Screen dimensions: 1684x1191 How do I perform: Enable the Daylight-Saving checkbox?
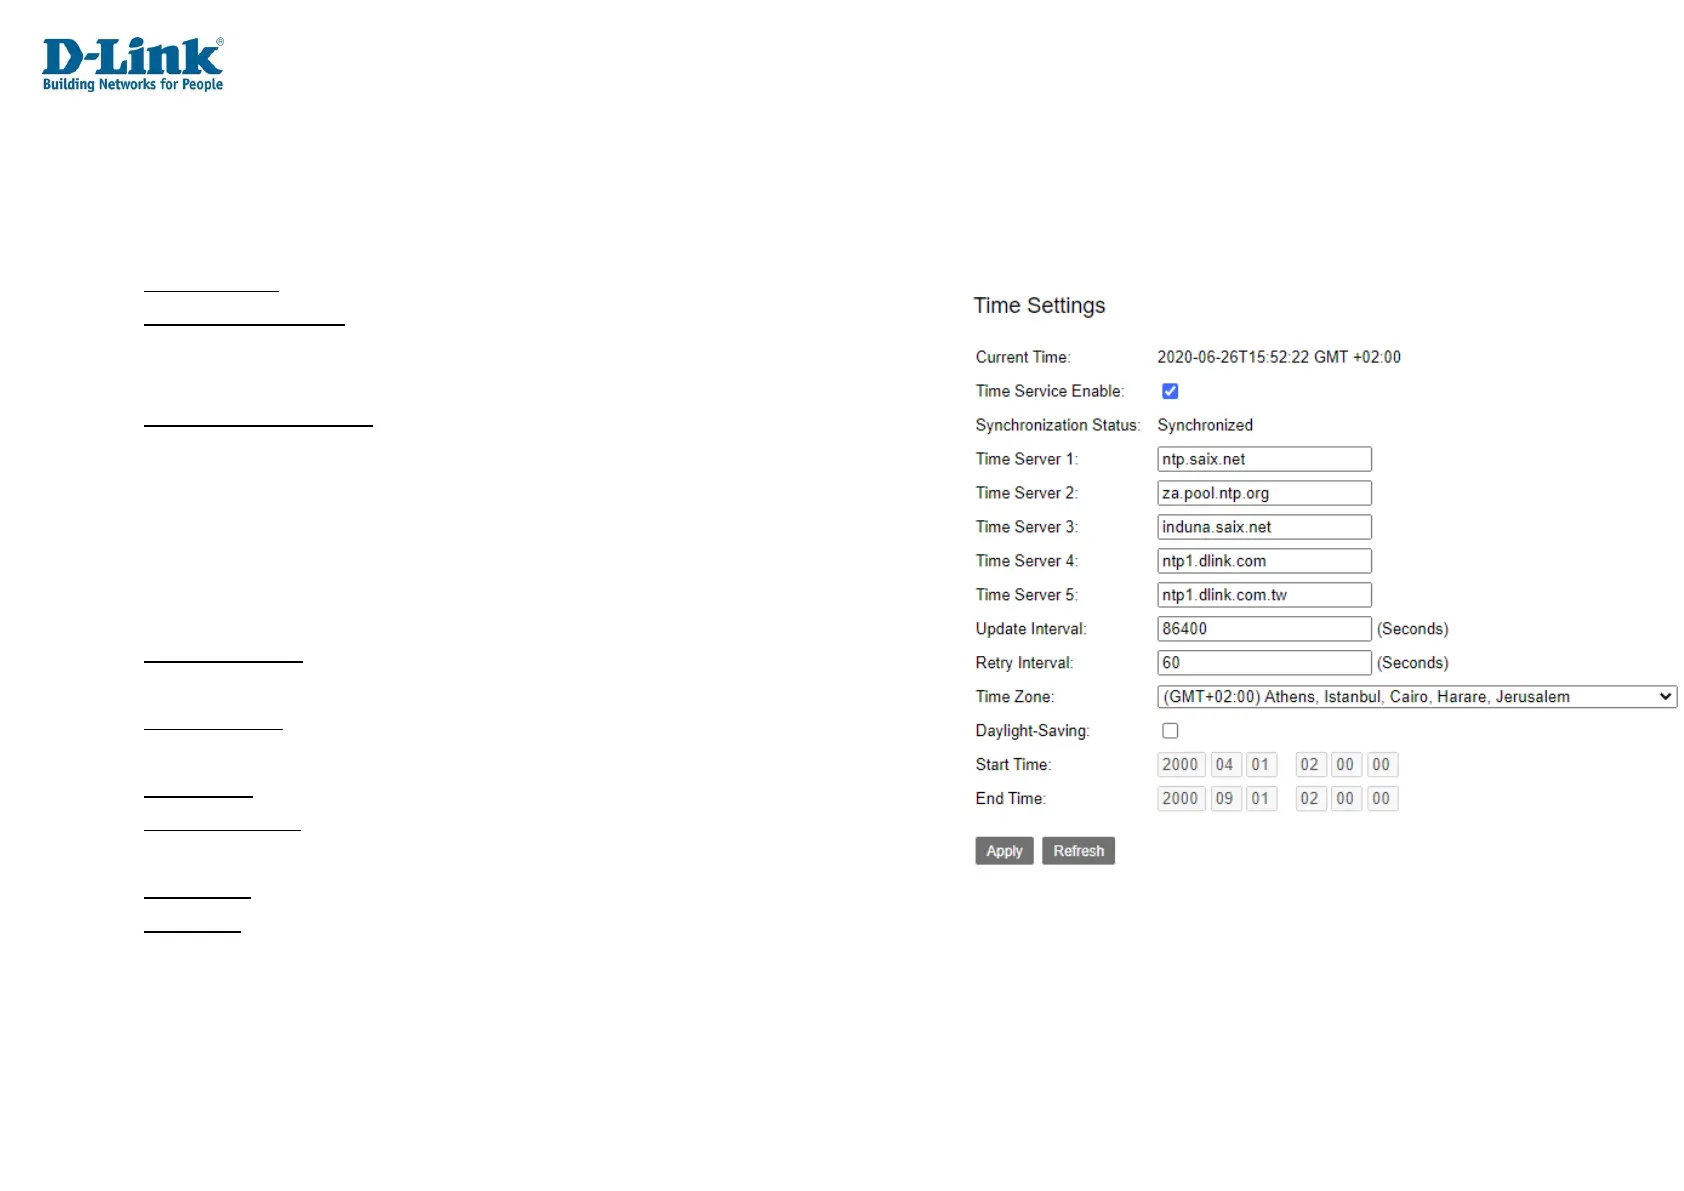pos(1170,731)
